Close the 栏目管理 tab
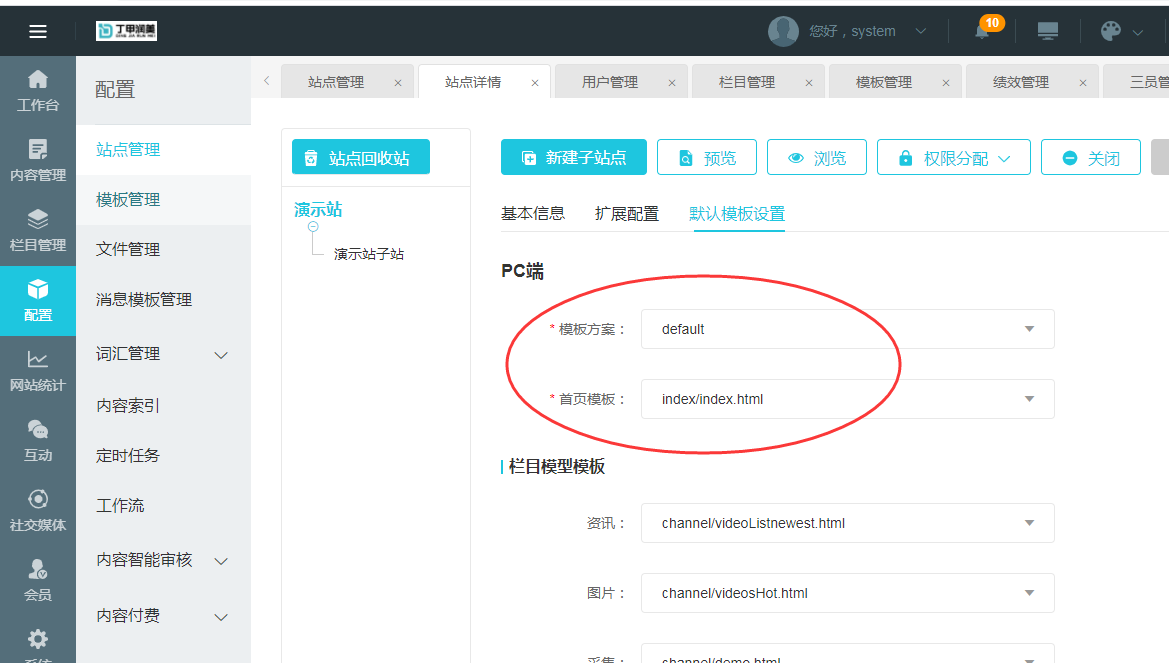Viewport: 1169px width, 663px height. coord(809,83)
